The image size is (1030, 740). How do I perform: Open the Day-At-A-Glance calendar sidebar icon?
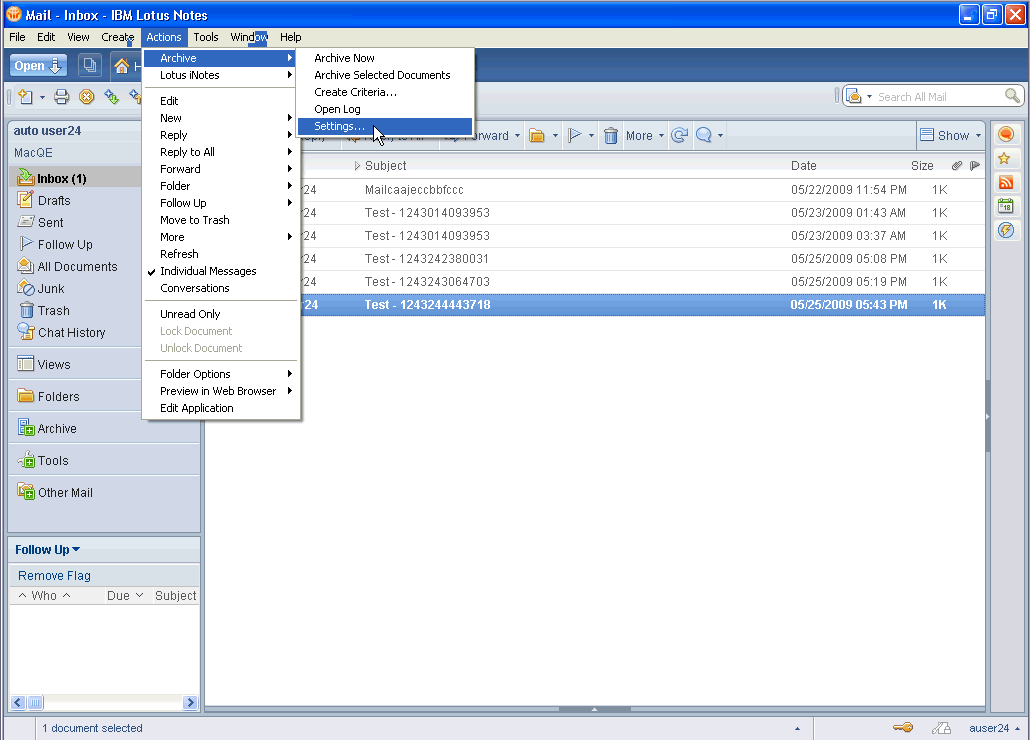(1005, 206)
